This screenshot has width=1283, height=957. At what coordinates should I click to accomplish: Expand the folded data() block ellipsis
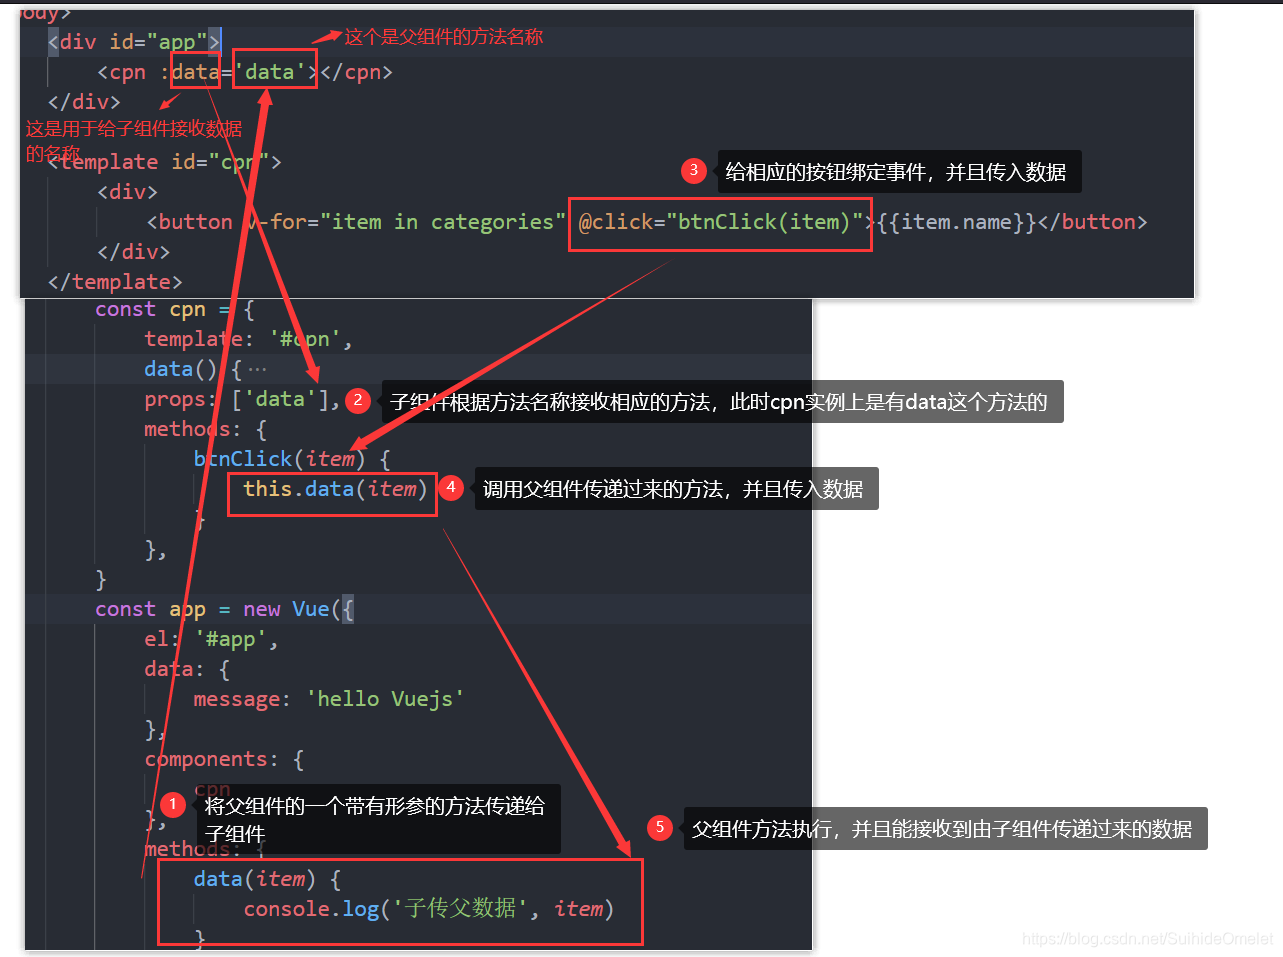tap(257, 369)
